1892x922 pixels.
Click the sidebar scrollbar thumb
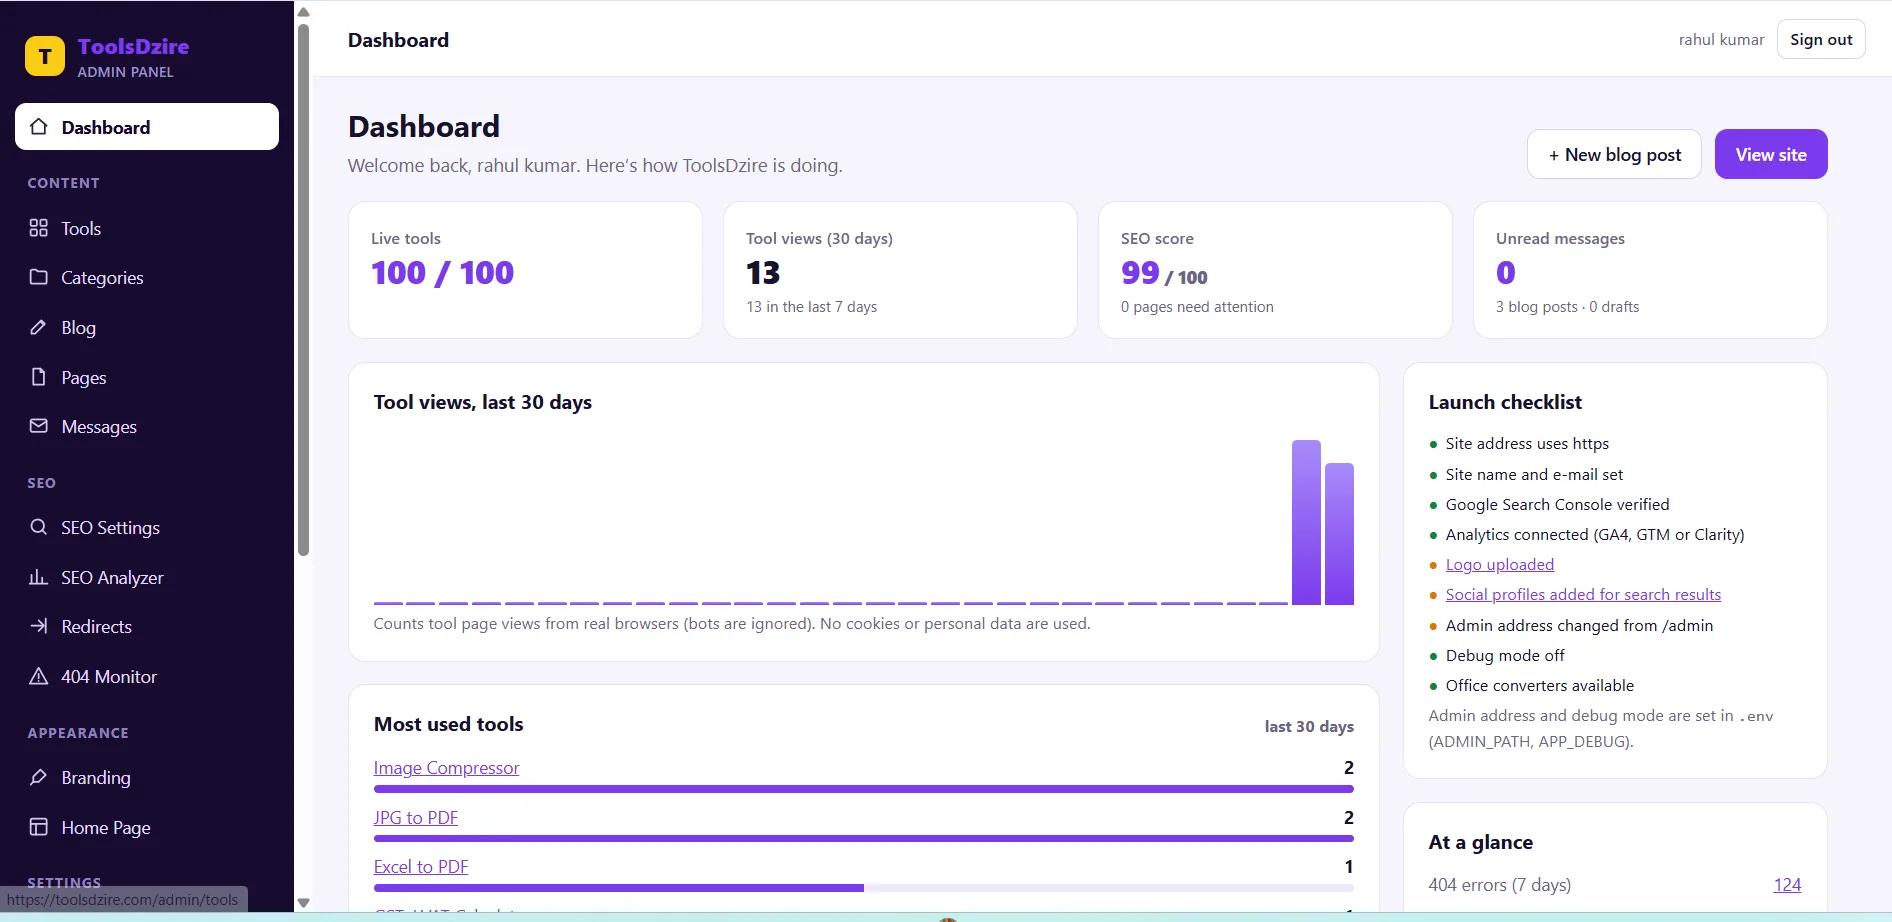pyautogui.click(x=304, y=290)
